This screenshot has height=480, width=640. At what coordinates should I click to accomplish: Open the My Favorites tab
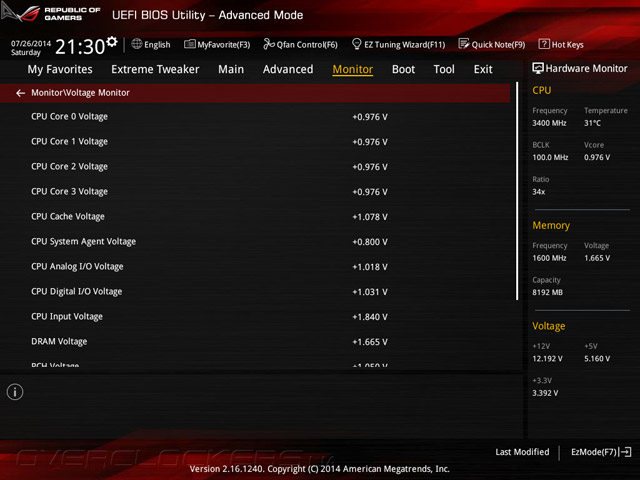[x=60, y=69]
